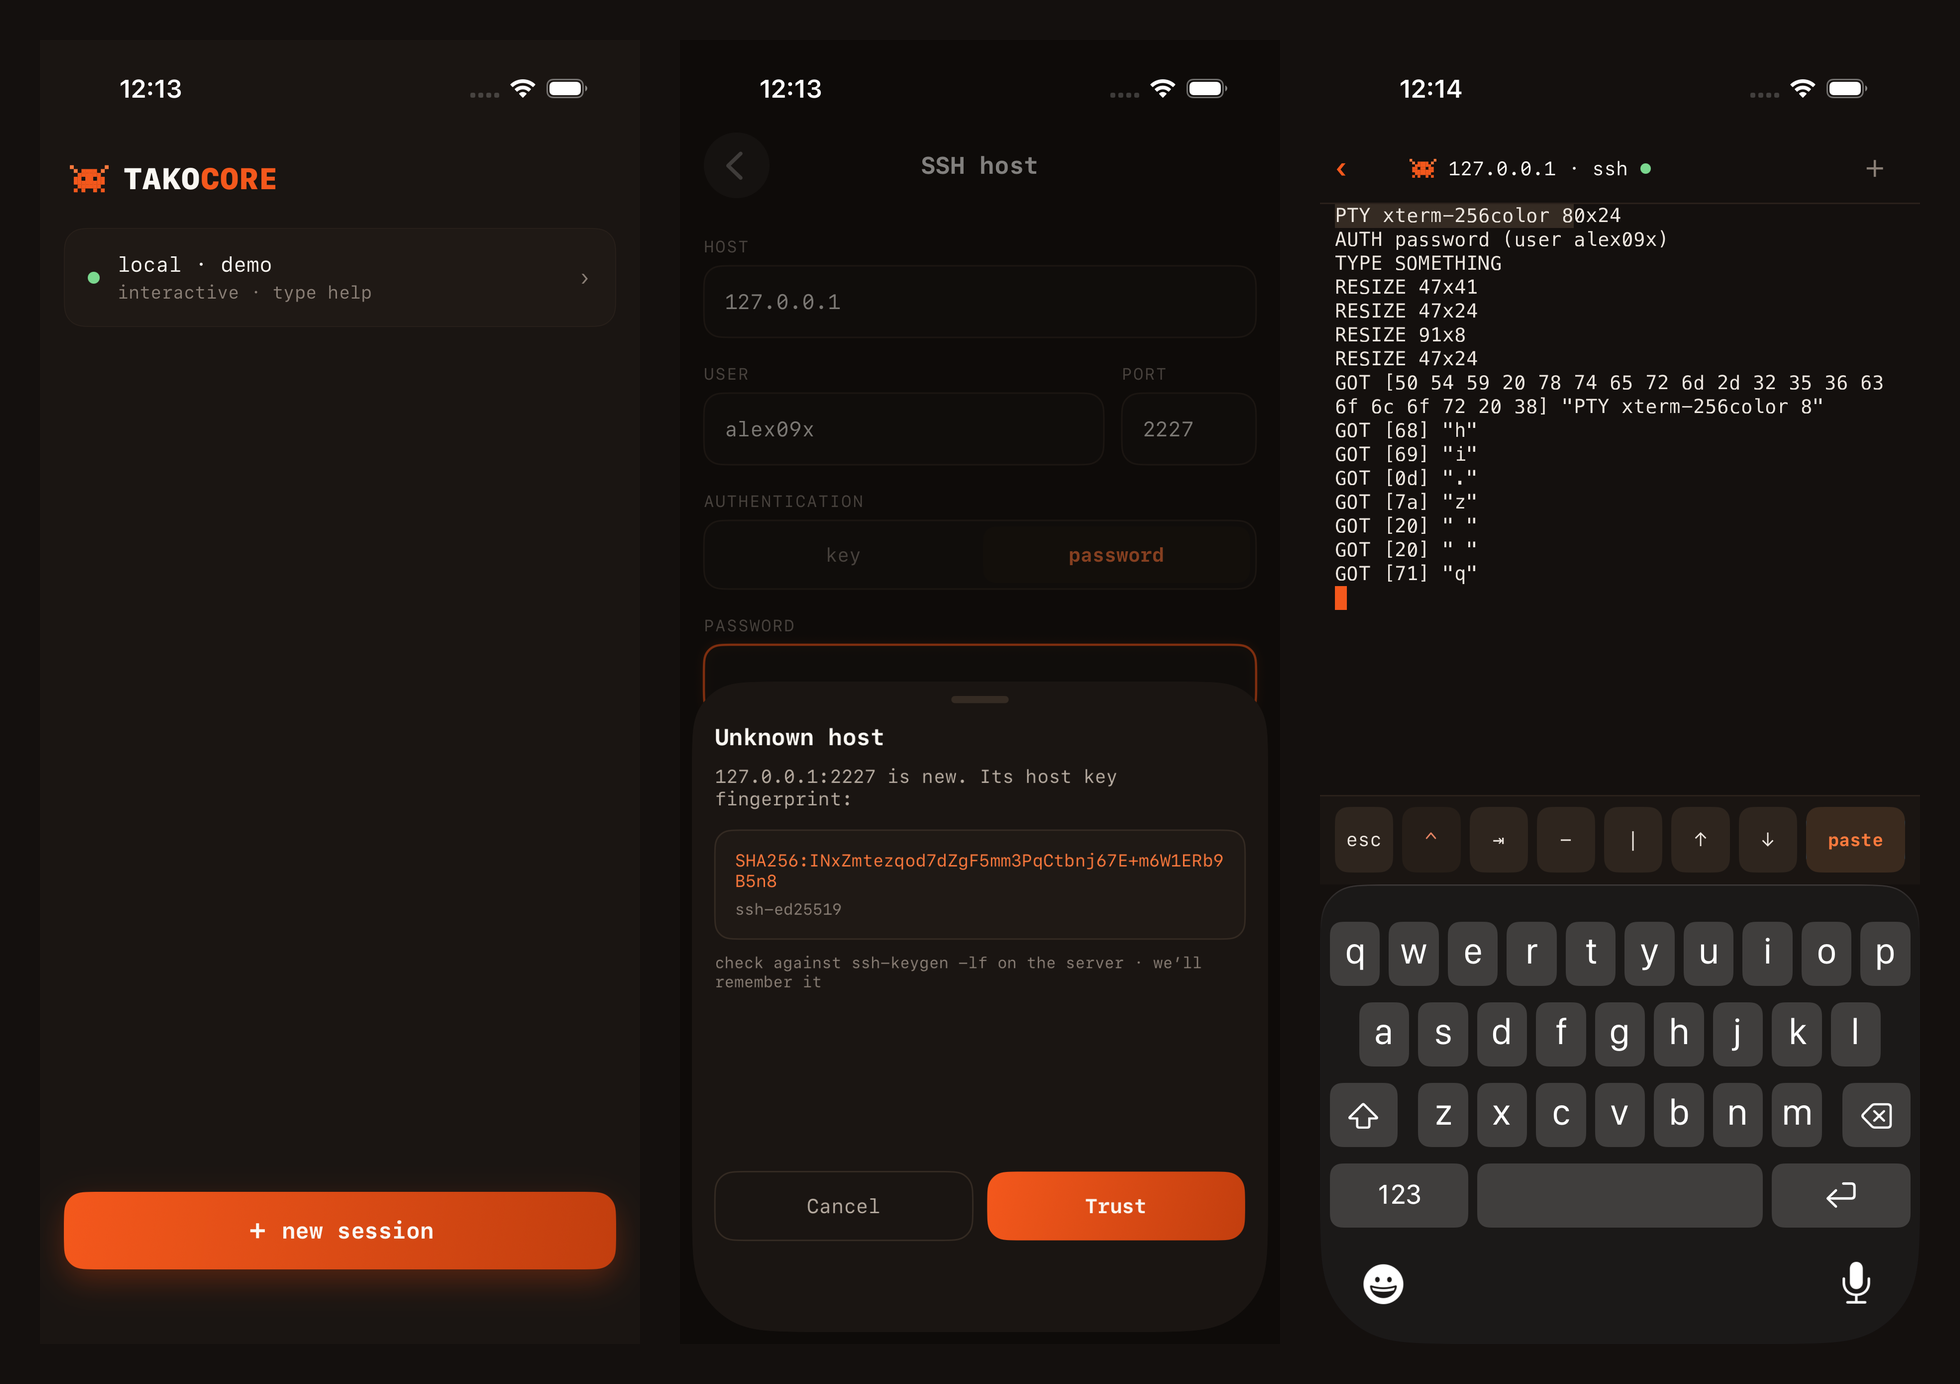Open the emoji keyboard
1960x1384 pixels.
coord(1383,1284)
